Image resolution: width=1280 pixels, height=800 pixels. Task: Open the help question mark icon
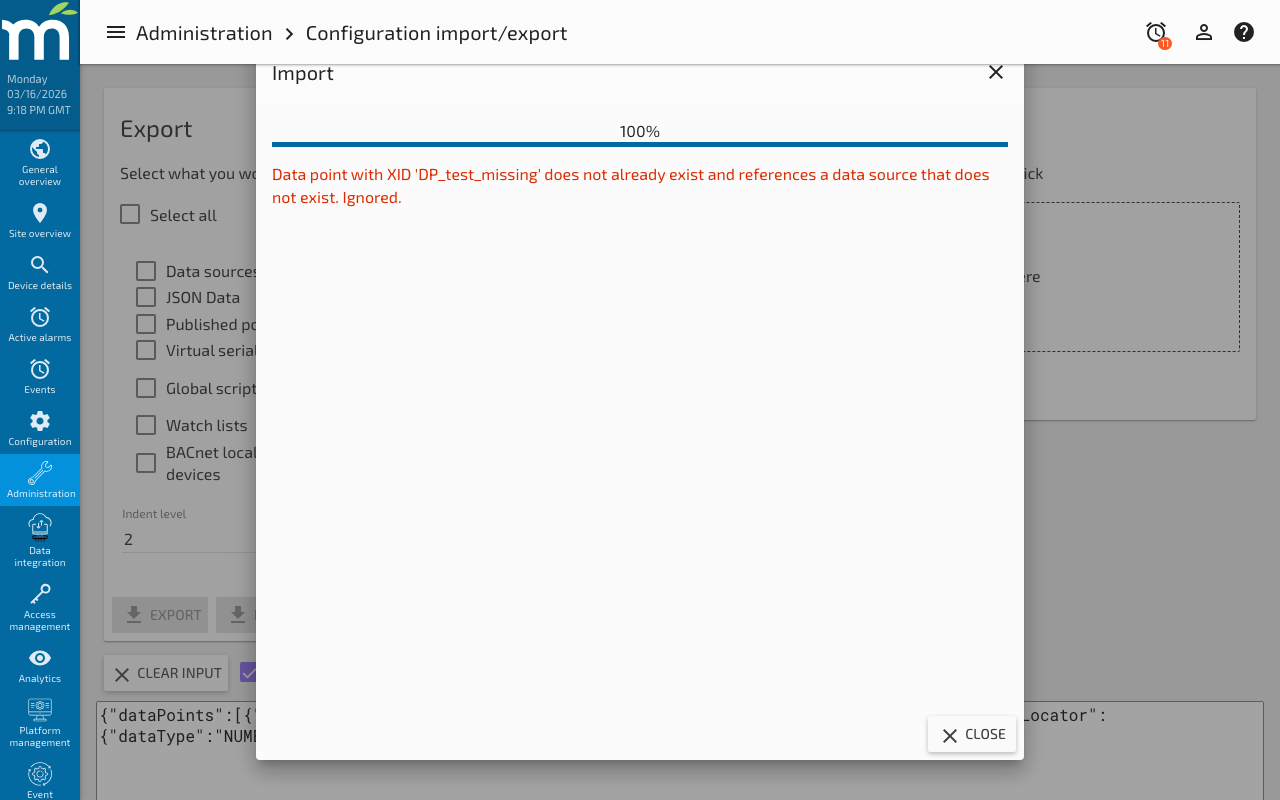(x=1243, y=32)
